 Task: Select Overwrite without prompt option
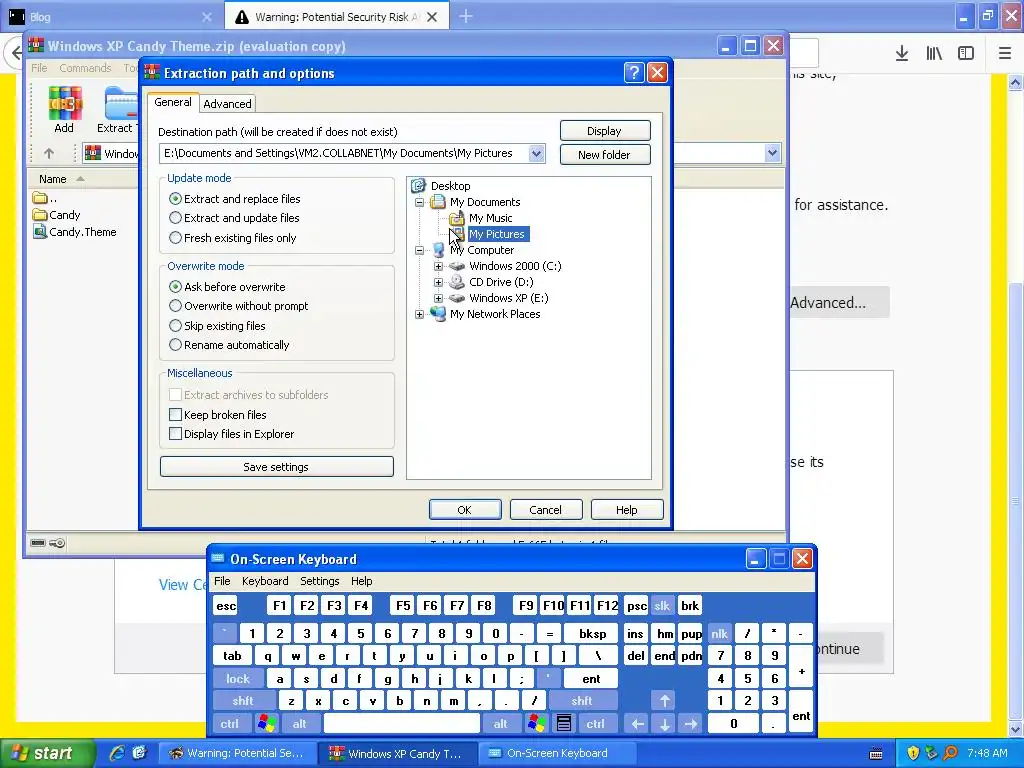(x=175, y=306)
